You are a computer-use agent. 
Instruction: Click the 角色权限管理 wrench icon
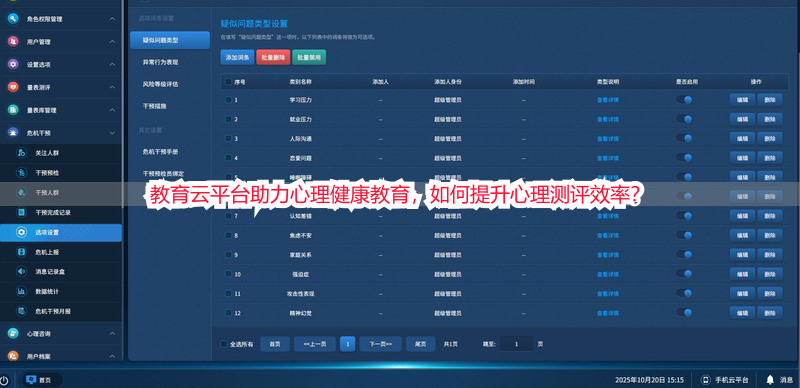[x=13, y=19]
